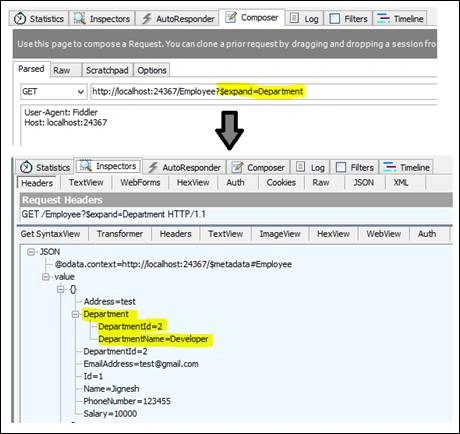Select the highlighted Department tree node
Viewport: 460px width, 434px height.
(106, 314)
